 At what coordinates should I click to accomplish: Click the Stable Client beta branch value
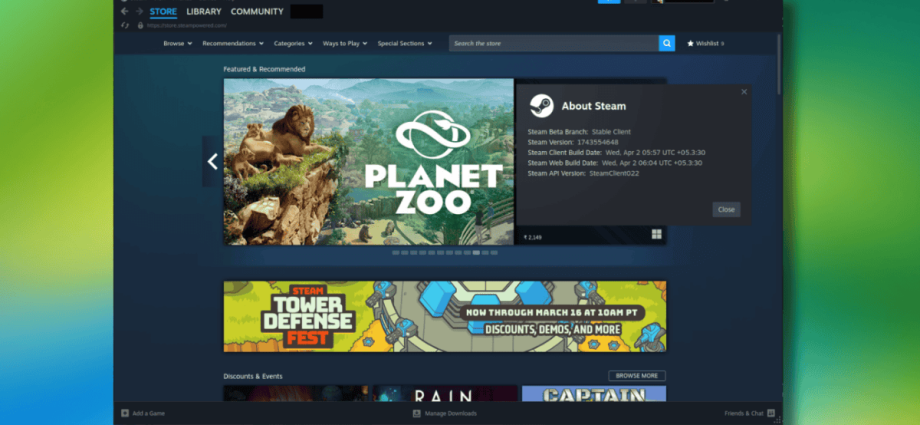tap(611, 131)
